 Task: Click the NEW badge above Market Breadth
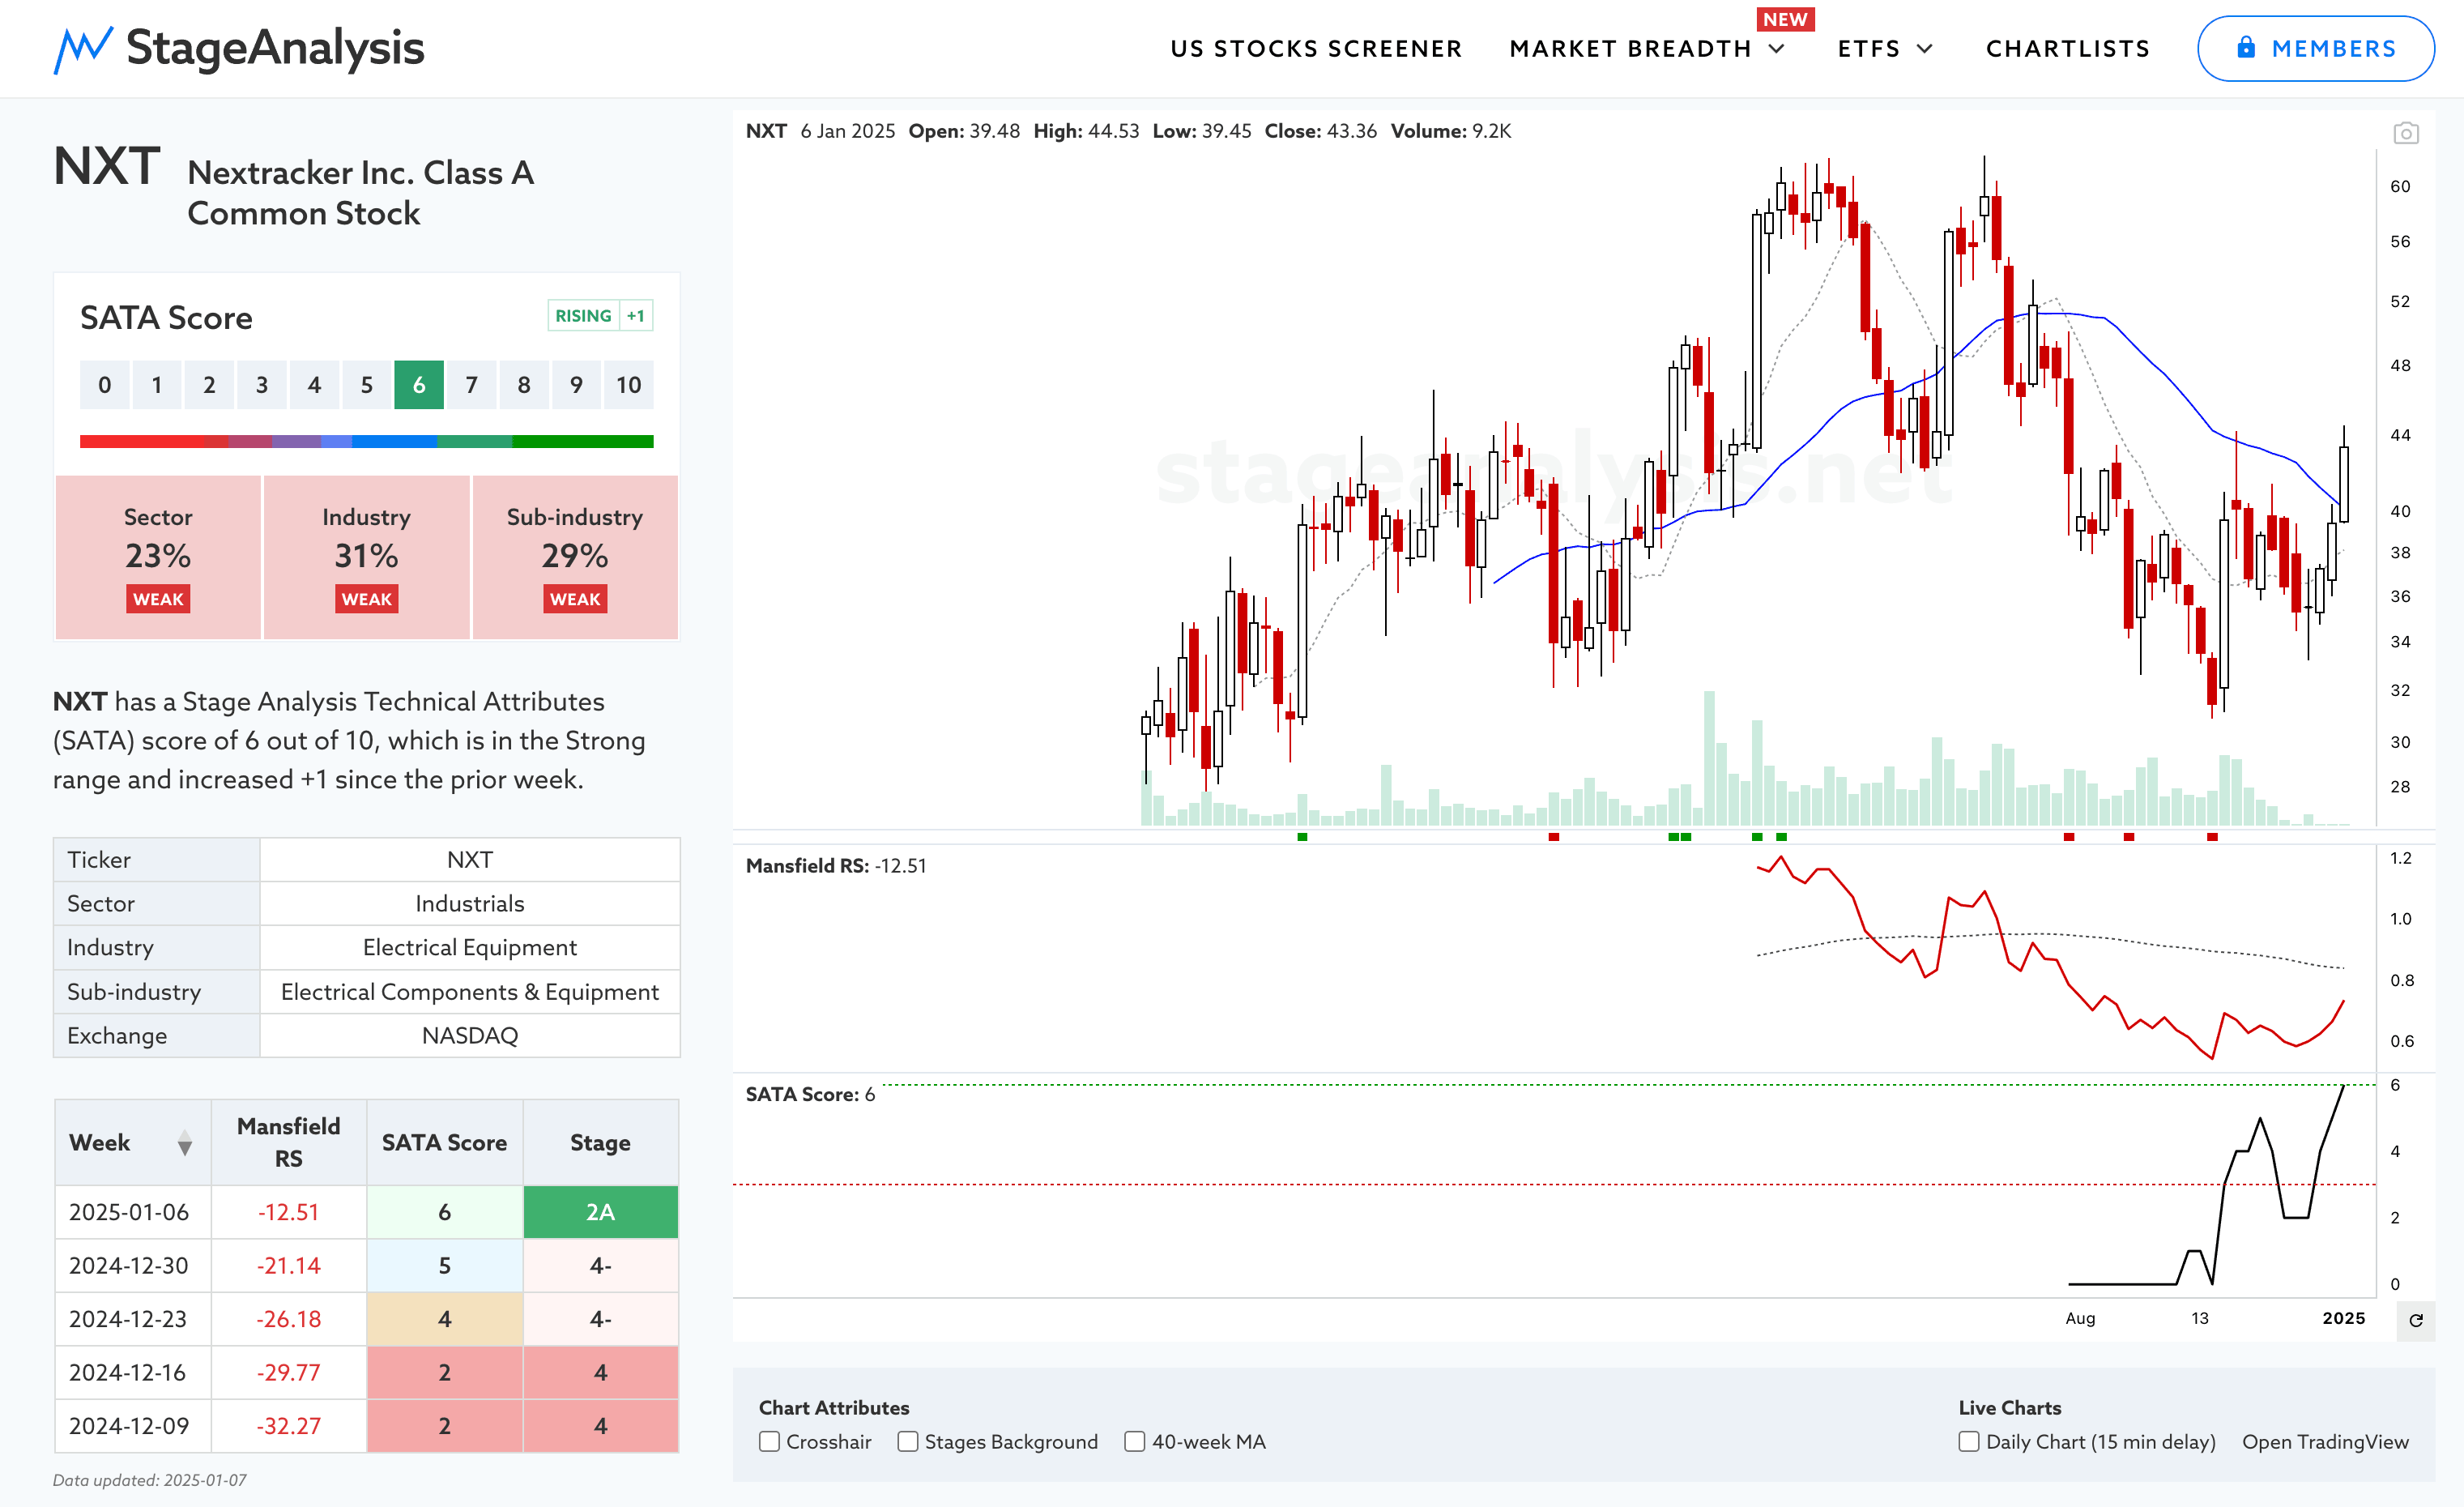tap(1785, 19)
